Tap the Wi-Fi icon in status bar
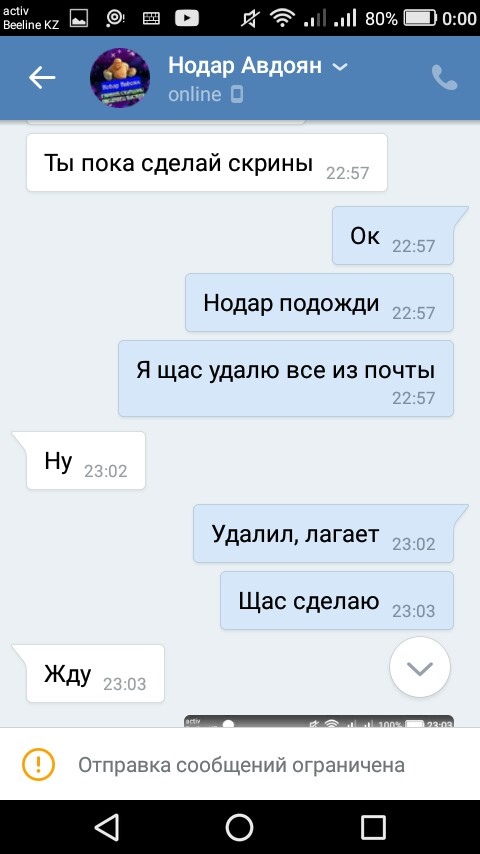Image resolution: width=480 pixels, height=854 pixels. [x=282, y=19]
